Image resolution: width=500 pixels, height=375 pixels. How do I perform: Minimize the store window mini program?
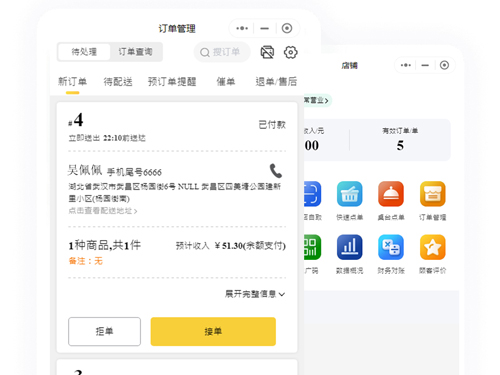425,65
